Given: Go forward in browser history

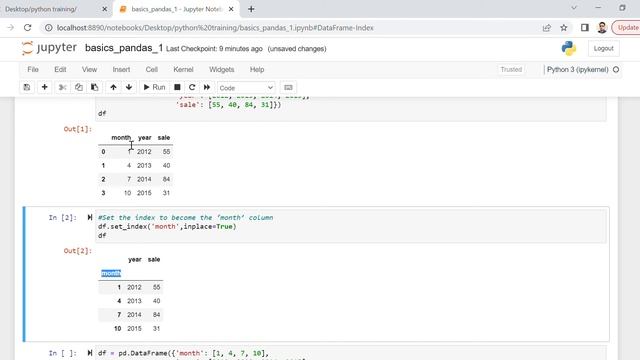Looking at the screenshot, I should pos(11,28).
